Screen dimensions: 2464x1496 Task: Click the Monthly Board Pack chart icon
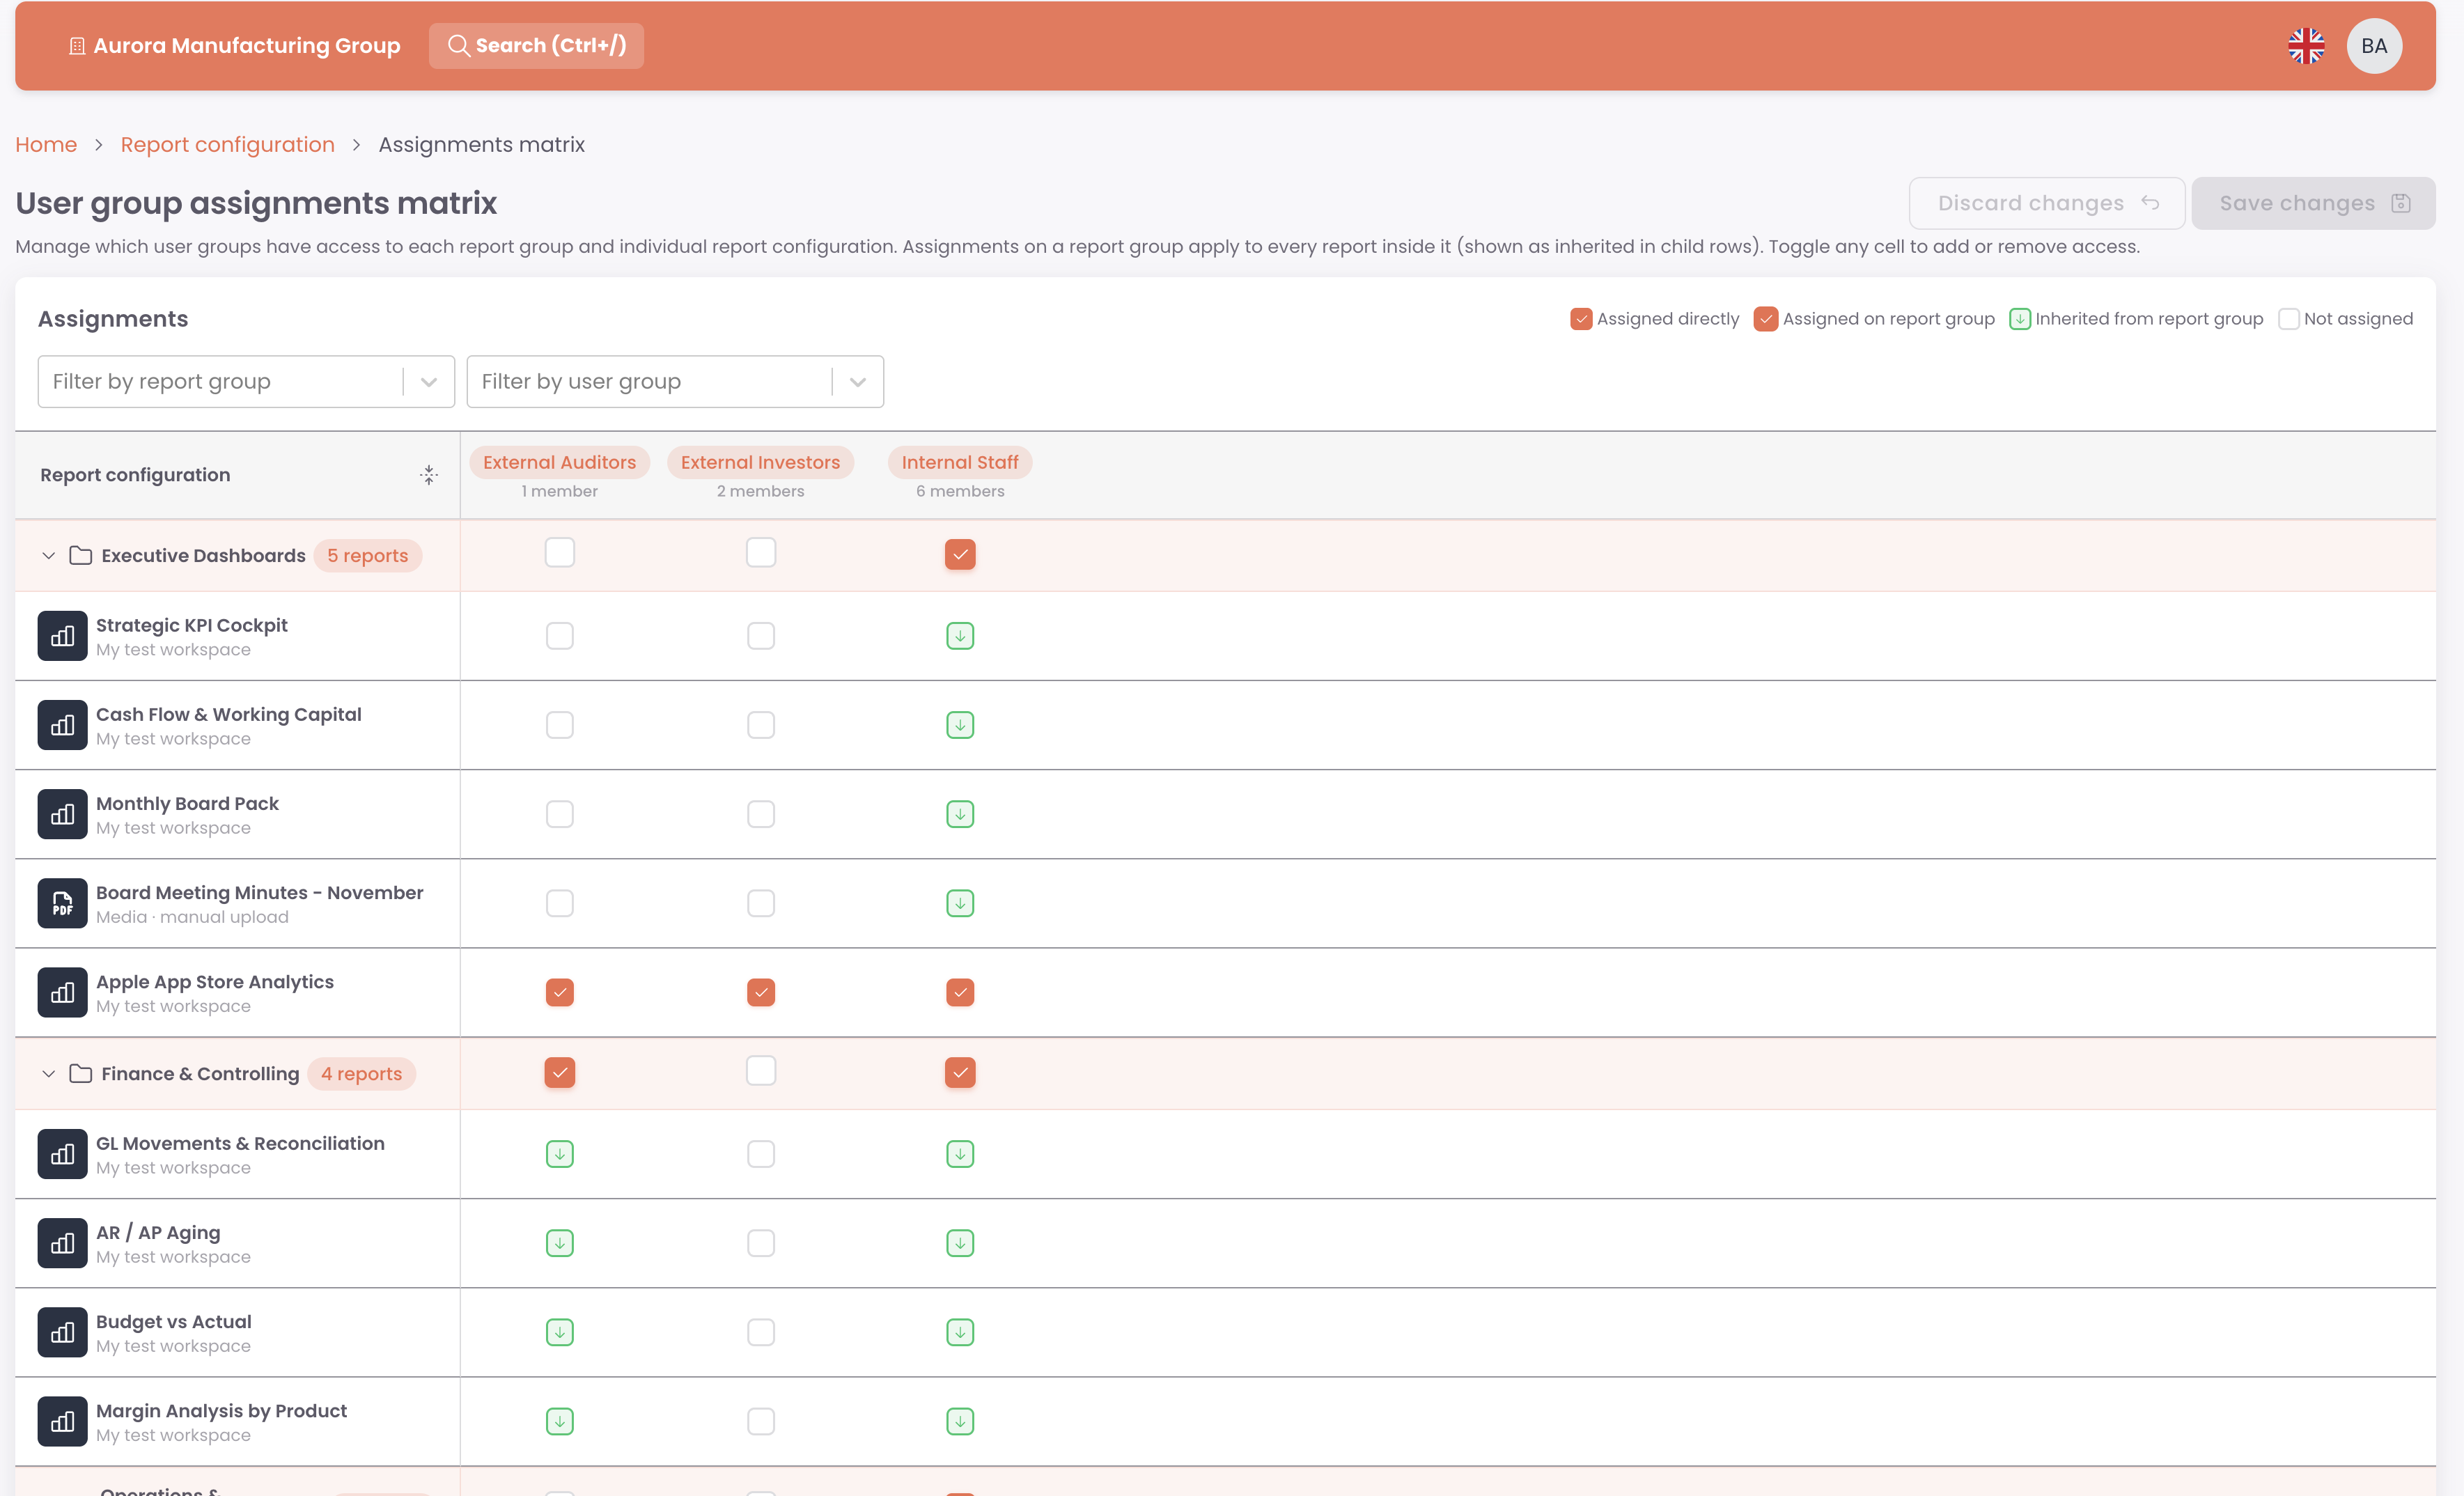point(62,814)
